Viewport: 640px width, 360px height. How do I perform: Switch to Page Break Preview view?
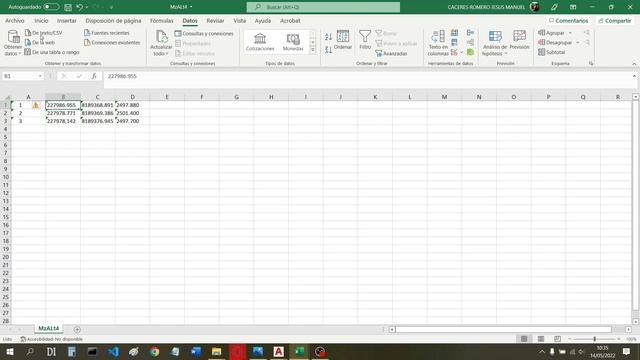[x=557, y=339]
